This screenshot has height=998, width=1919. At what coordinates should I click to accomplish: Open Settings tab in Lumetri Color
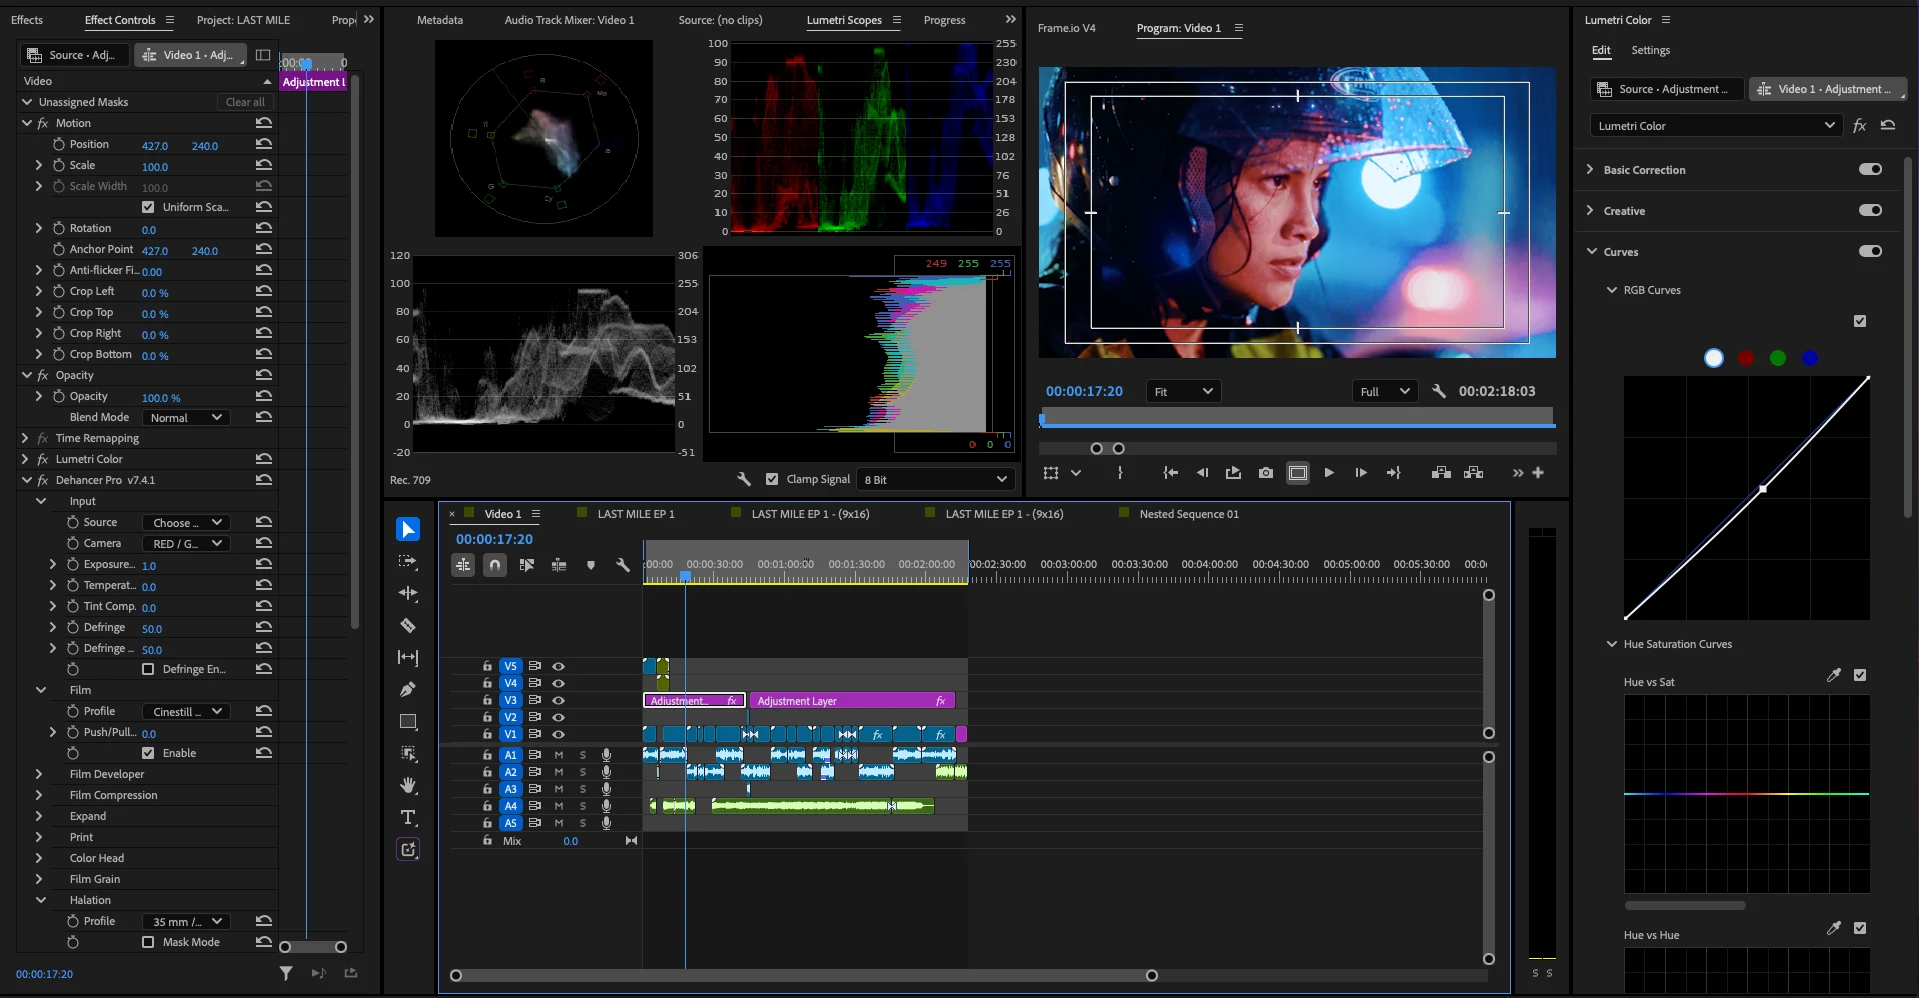pyautogui.click(x=1650, y=50)
